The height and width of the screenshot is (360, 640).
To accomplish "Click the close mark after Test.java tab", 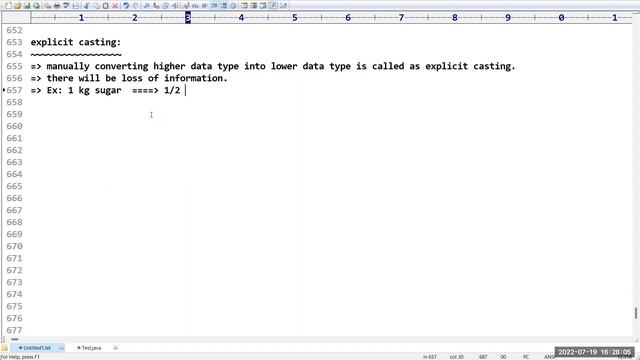I will pyautogui.click(x=116, y=348).
